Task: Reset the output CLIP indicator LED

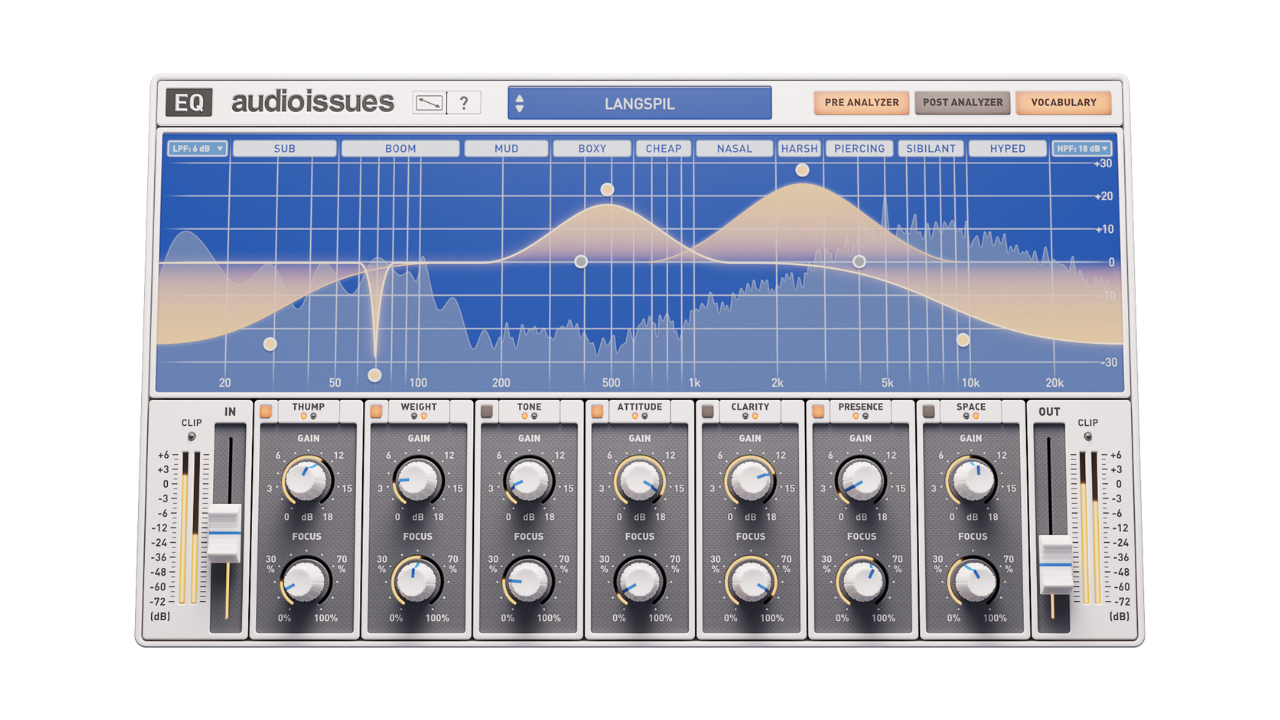Action: pyautogui.click(x=1088, y=437)
